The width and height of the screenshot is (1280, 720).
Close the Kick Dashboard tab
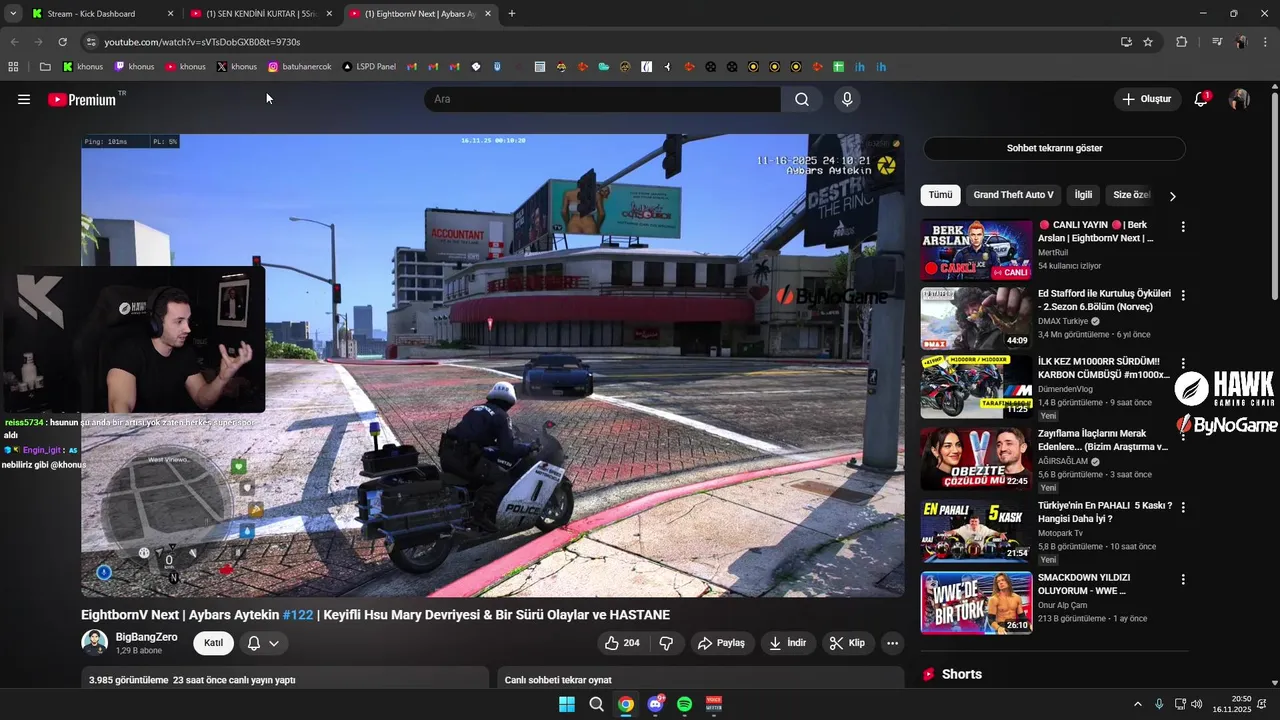(170, 14)
